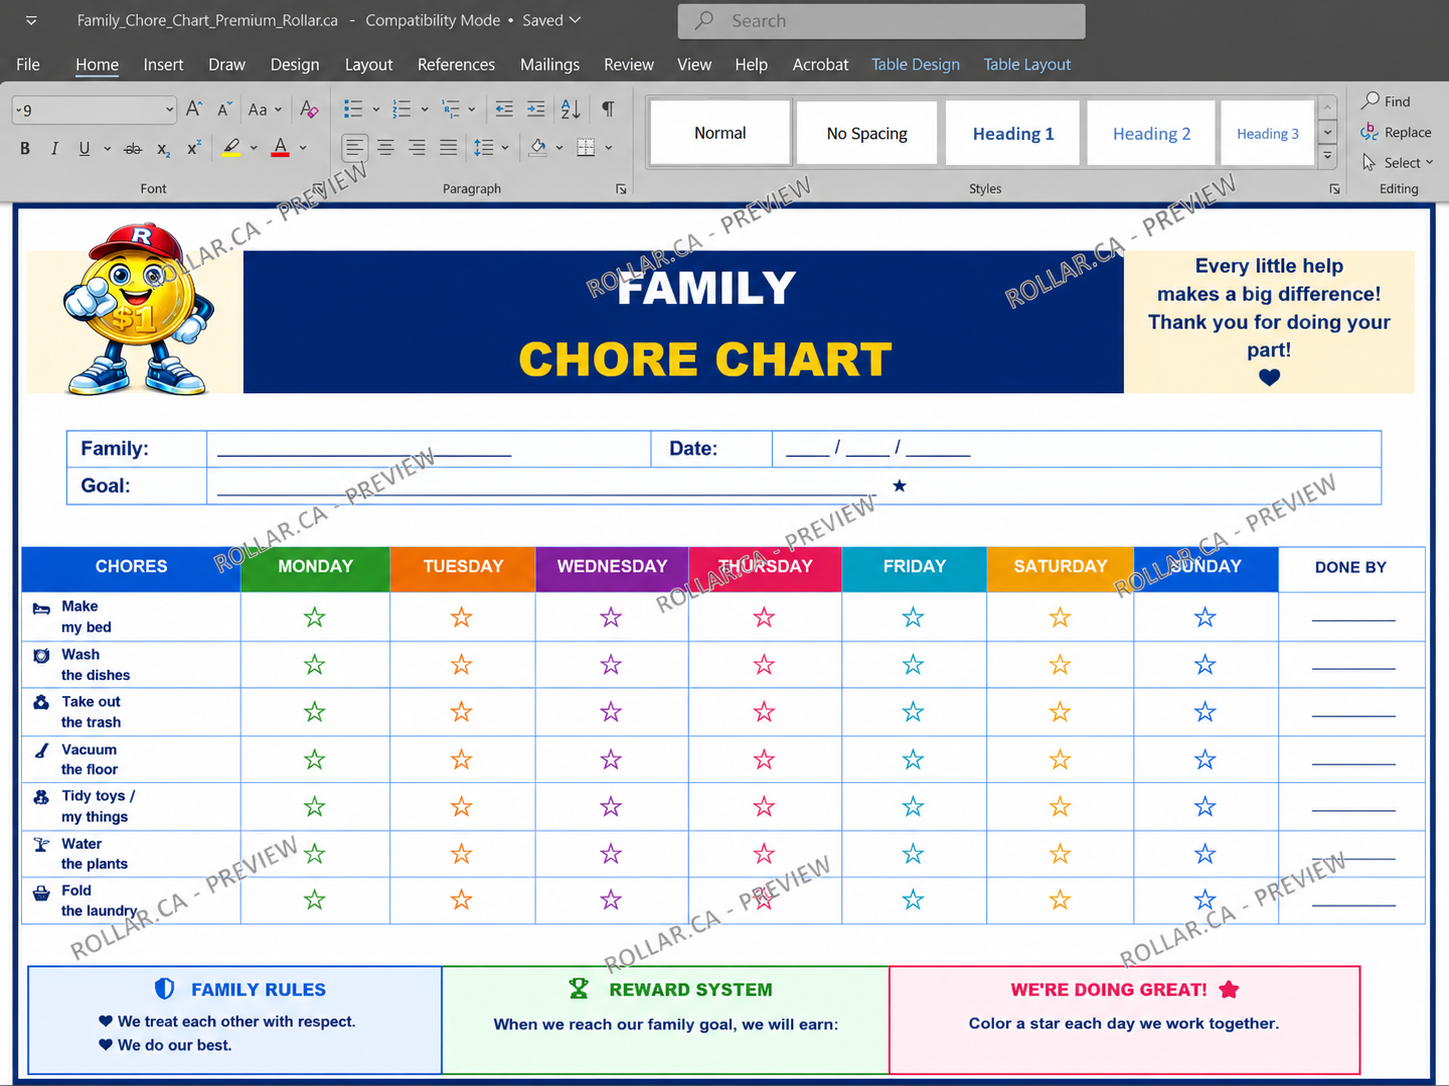The width and height of the screenshot is (1449, 1086).
Task: Justify text alignment
Action: pos(448,148)
